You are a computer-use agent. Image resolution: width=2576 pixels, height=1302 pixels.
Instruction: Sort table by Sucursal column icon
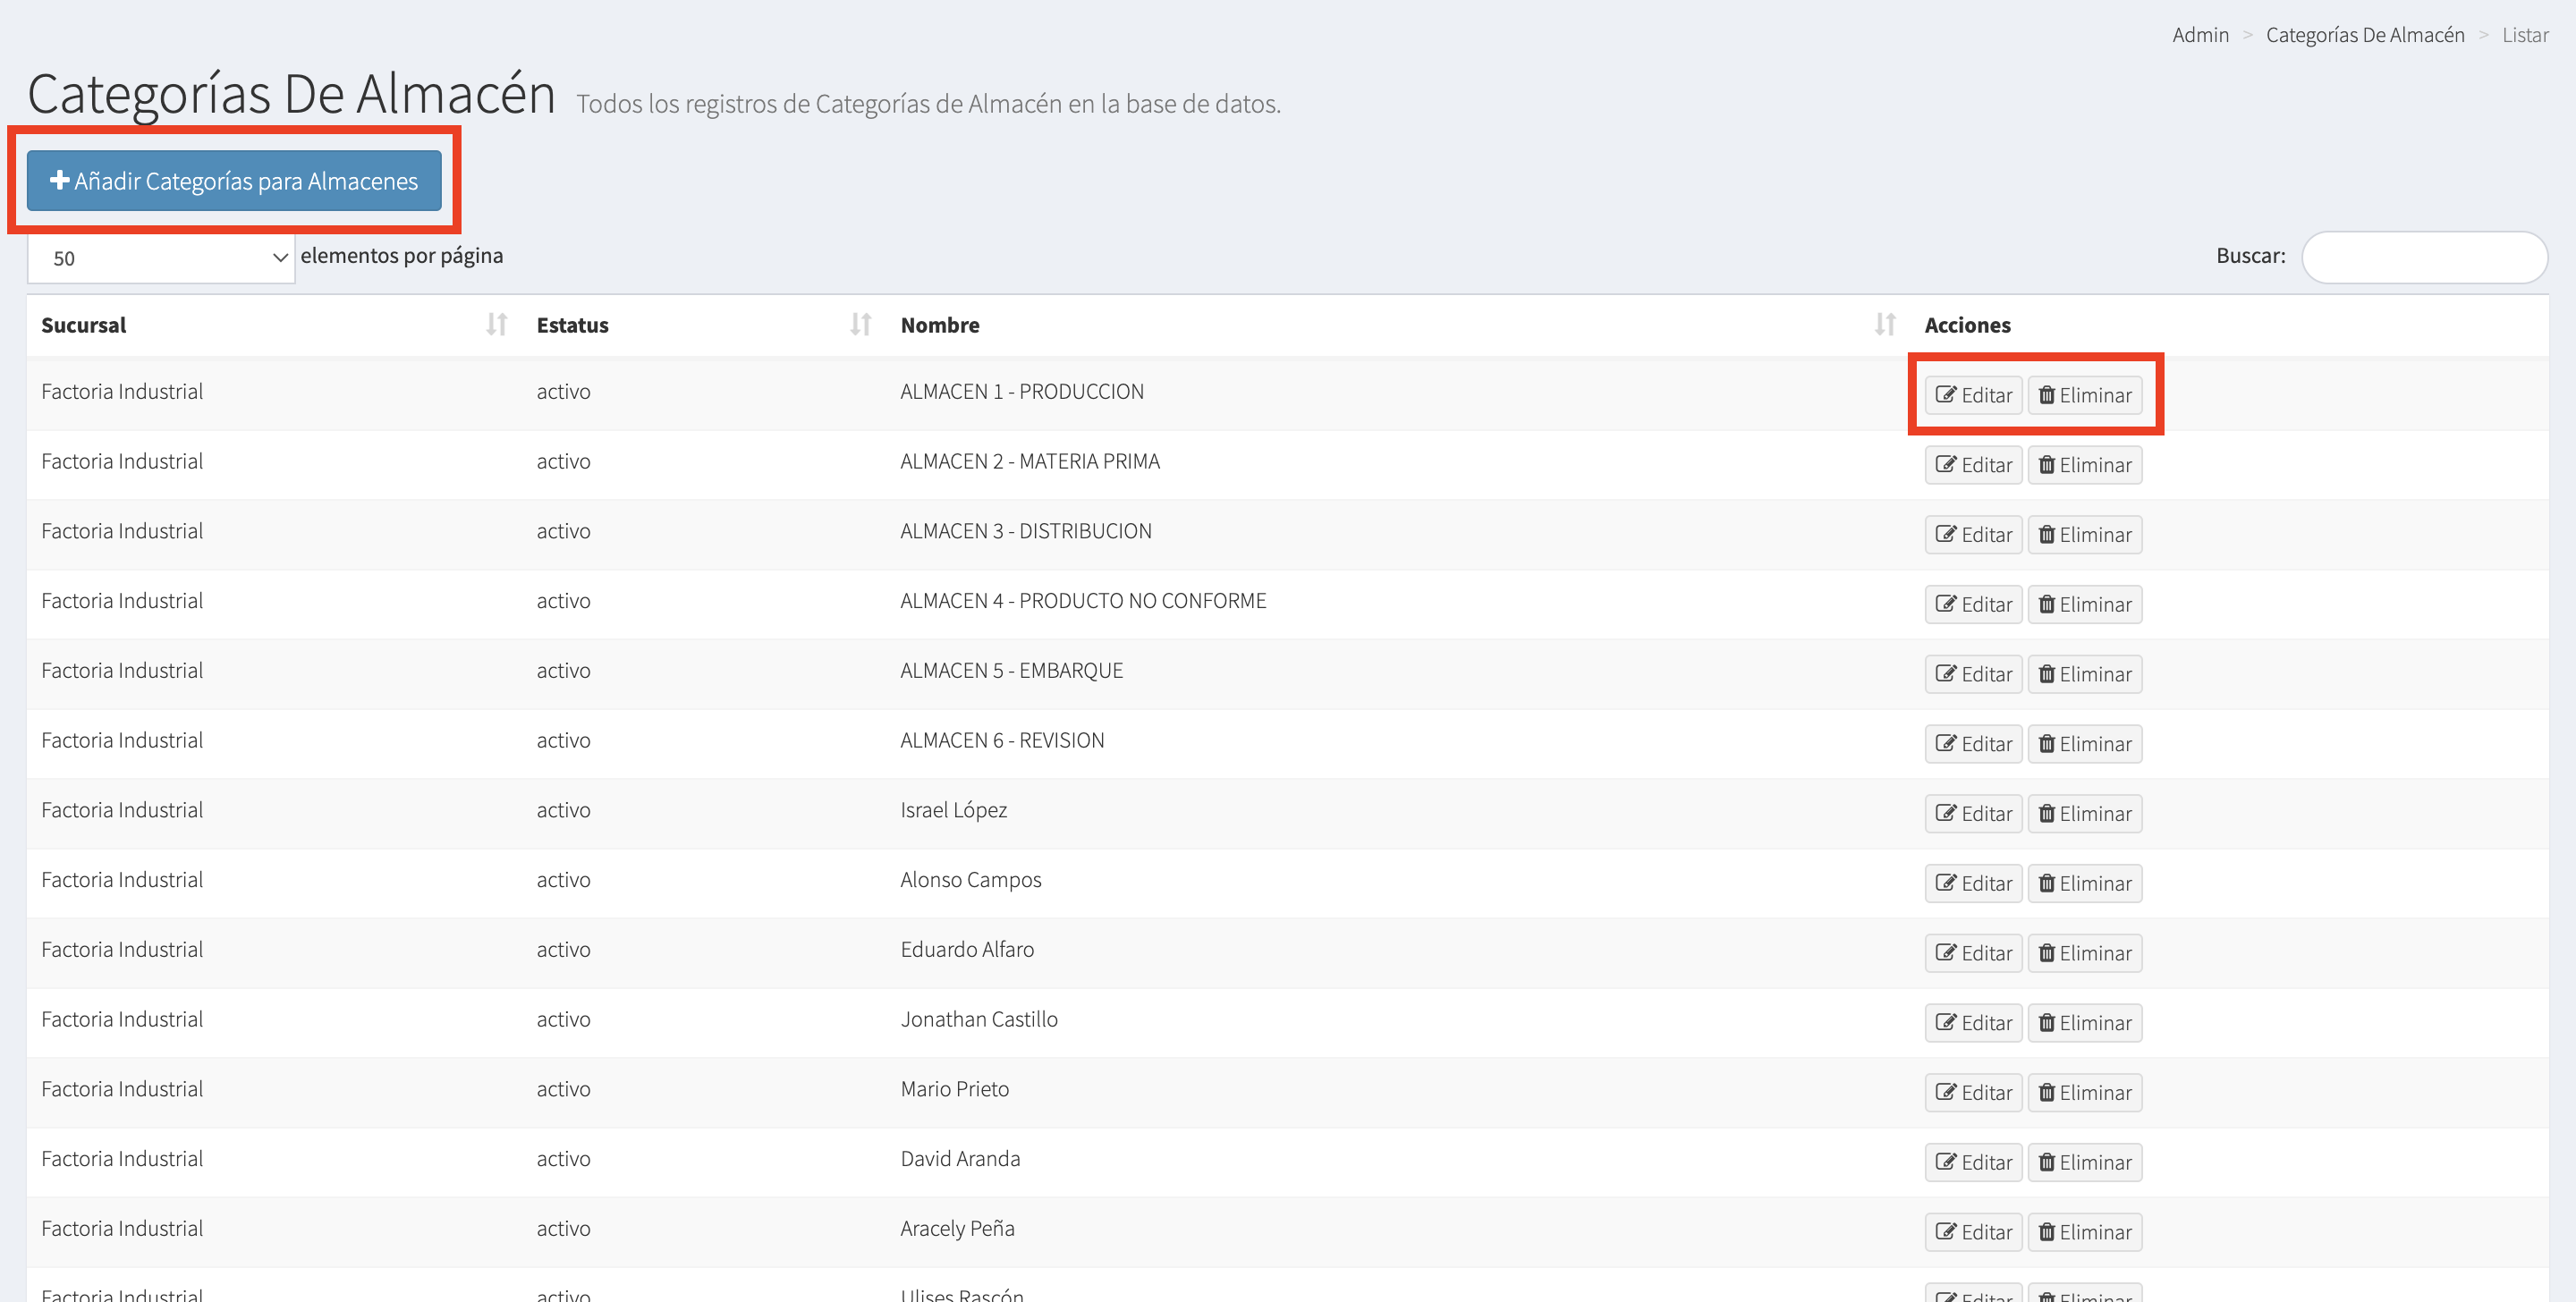(x=496, y=324)
